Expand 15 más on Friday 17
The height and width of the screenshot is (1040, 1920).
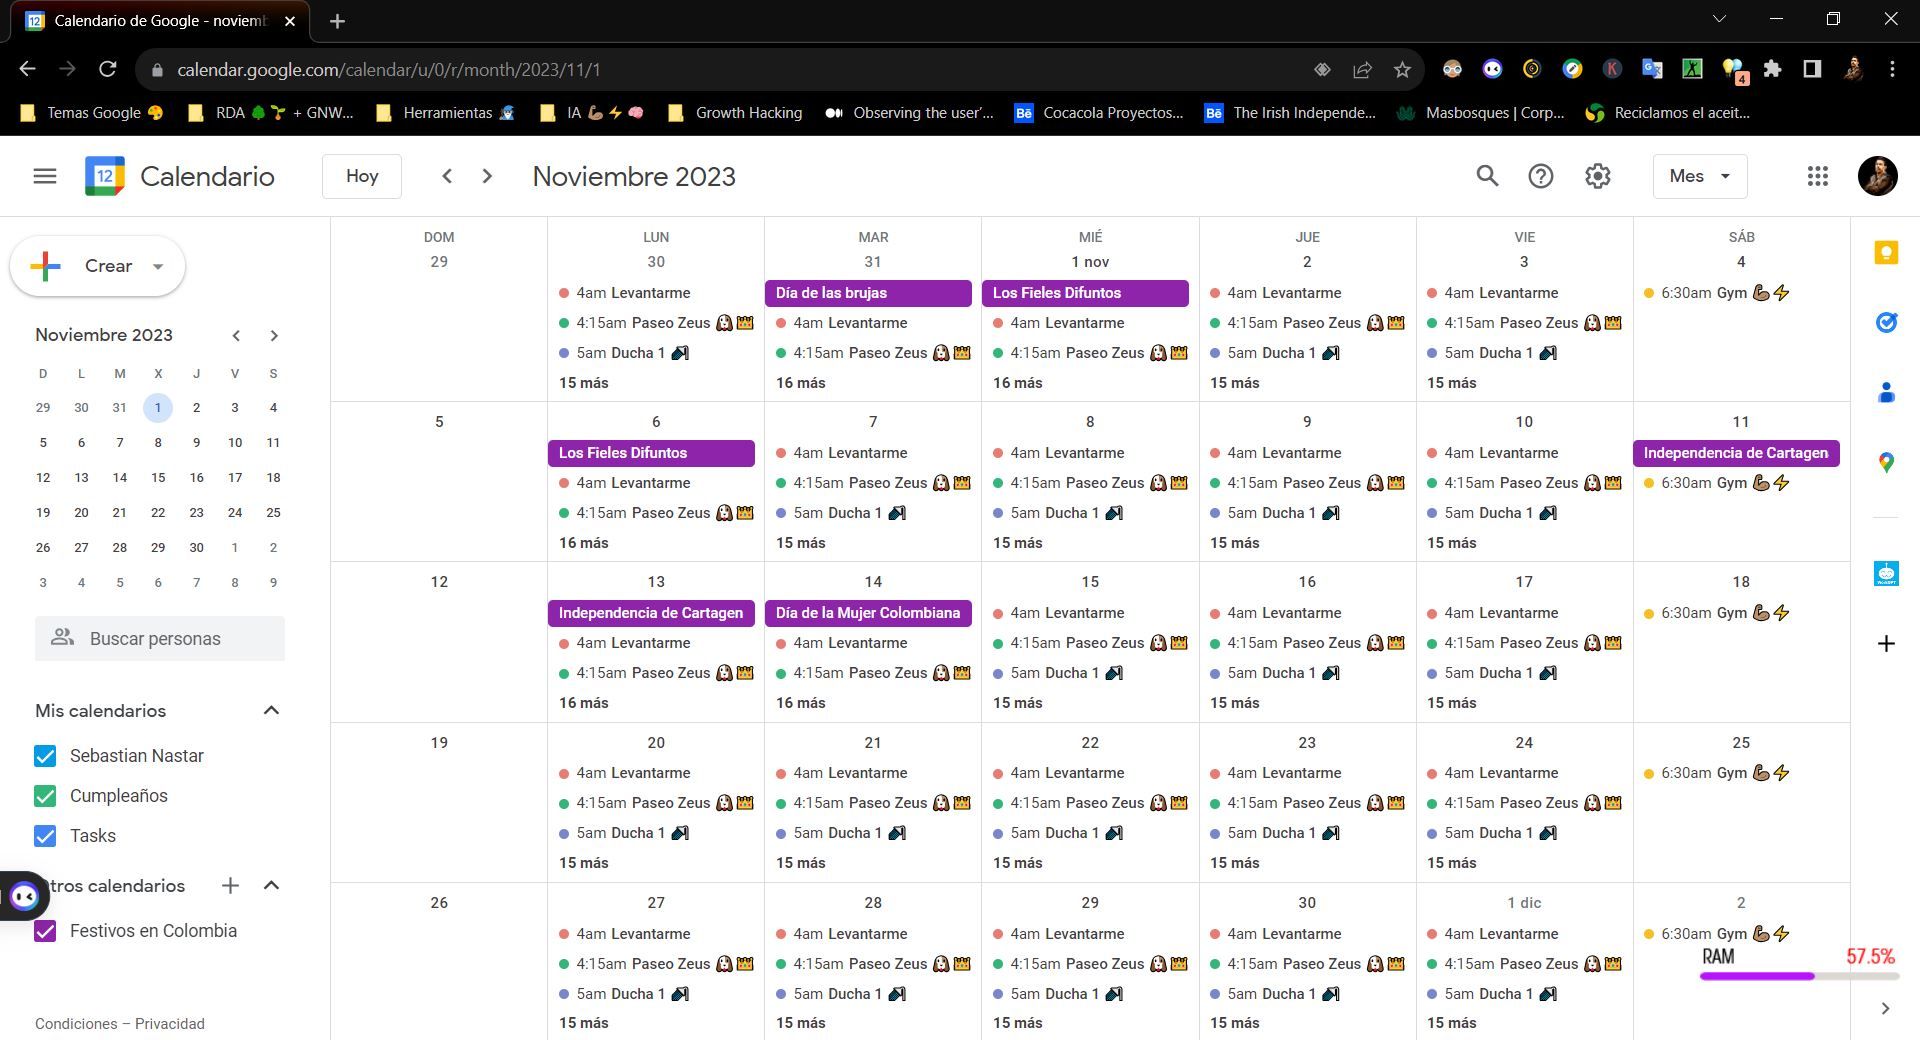1452,703
